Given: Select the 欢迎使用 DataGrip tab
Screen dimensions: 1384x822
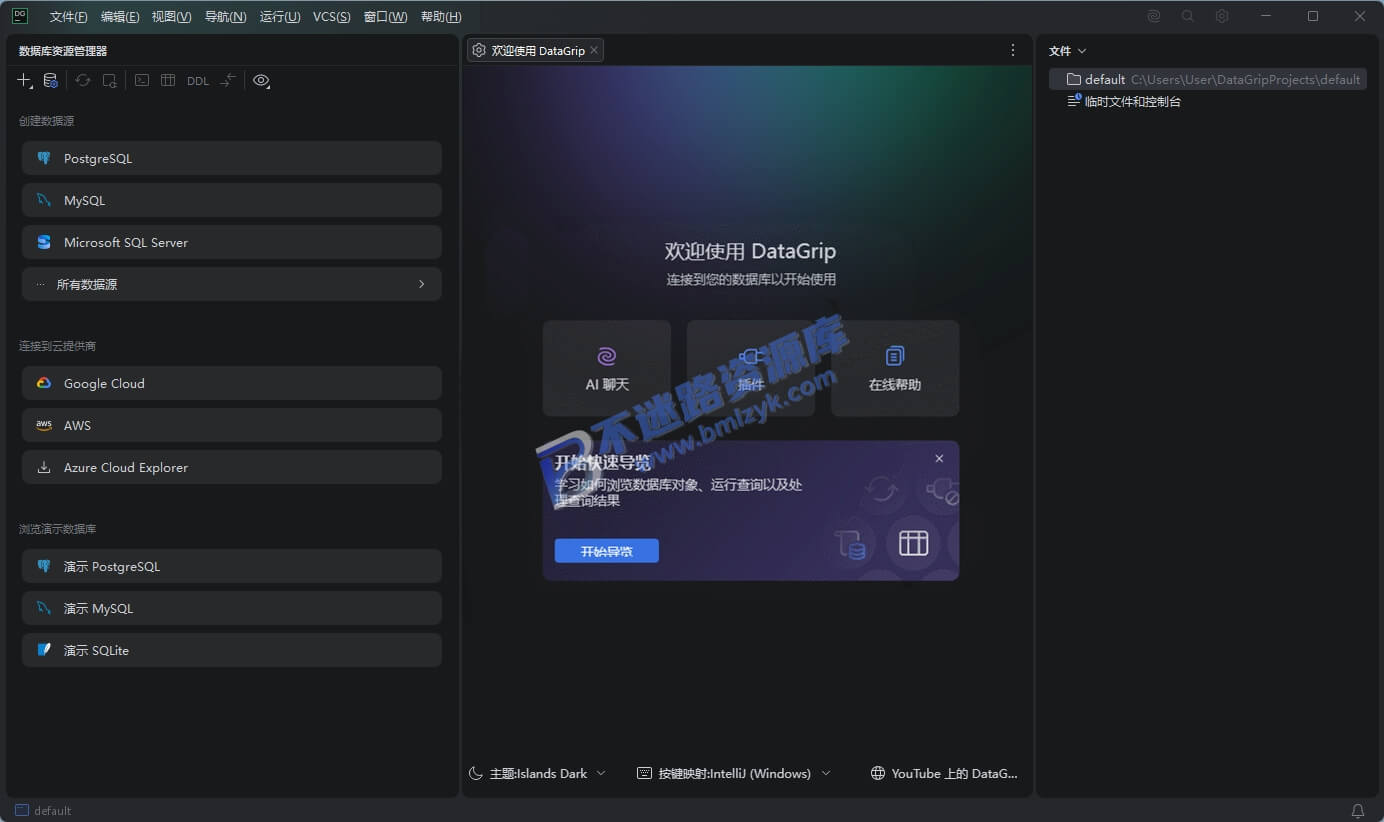Looking at the screenshot, I should [536, 50].
